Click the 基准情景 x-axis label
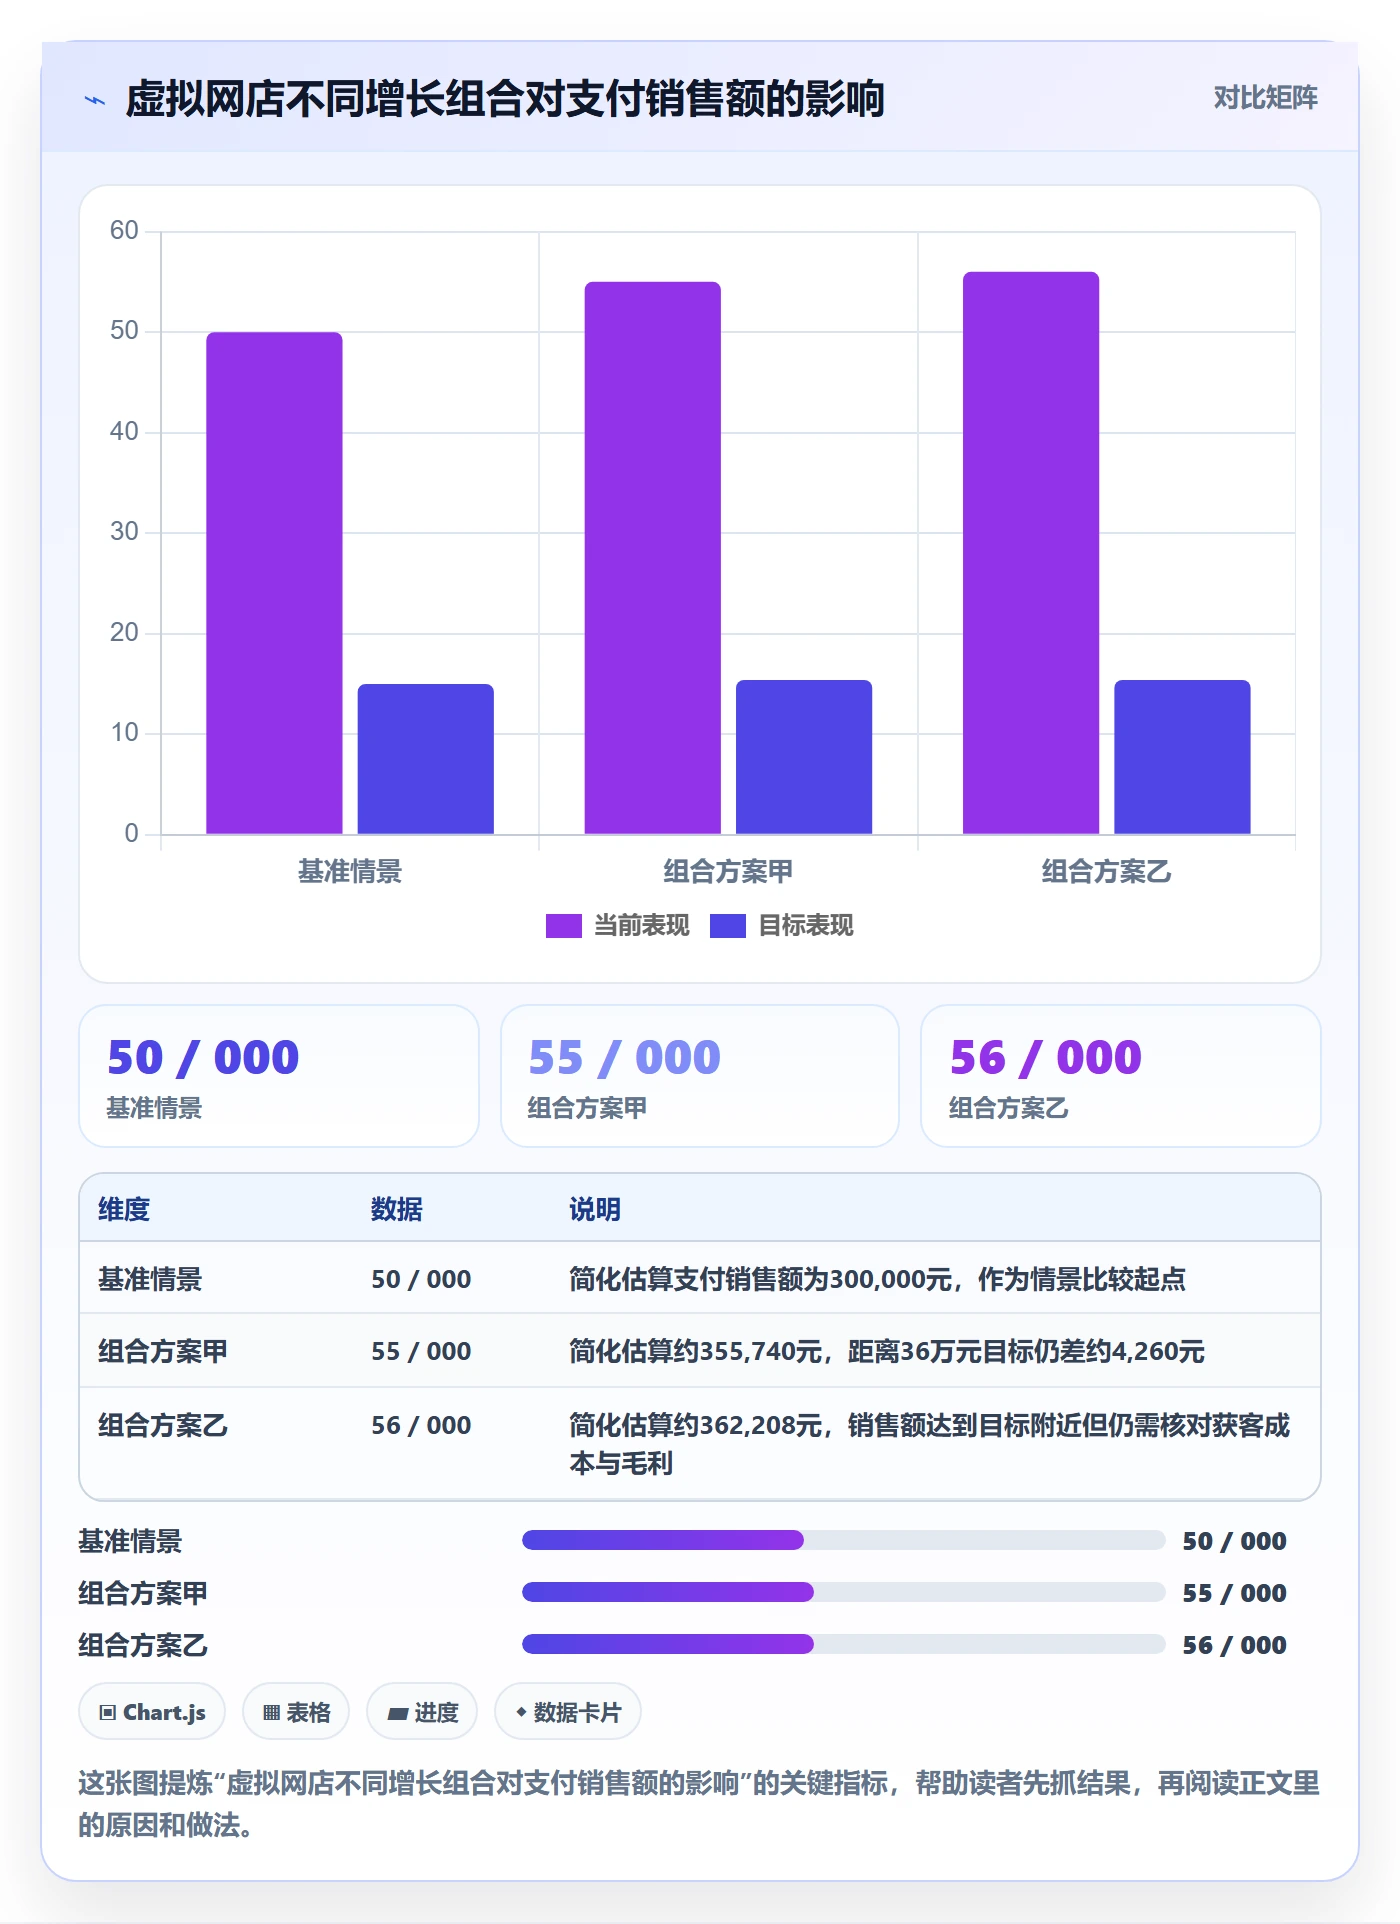The image size is (1400, 1924). pyautogui.click(x=350, y=872)
